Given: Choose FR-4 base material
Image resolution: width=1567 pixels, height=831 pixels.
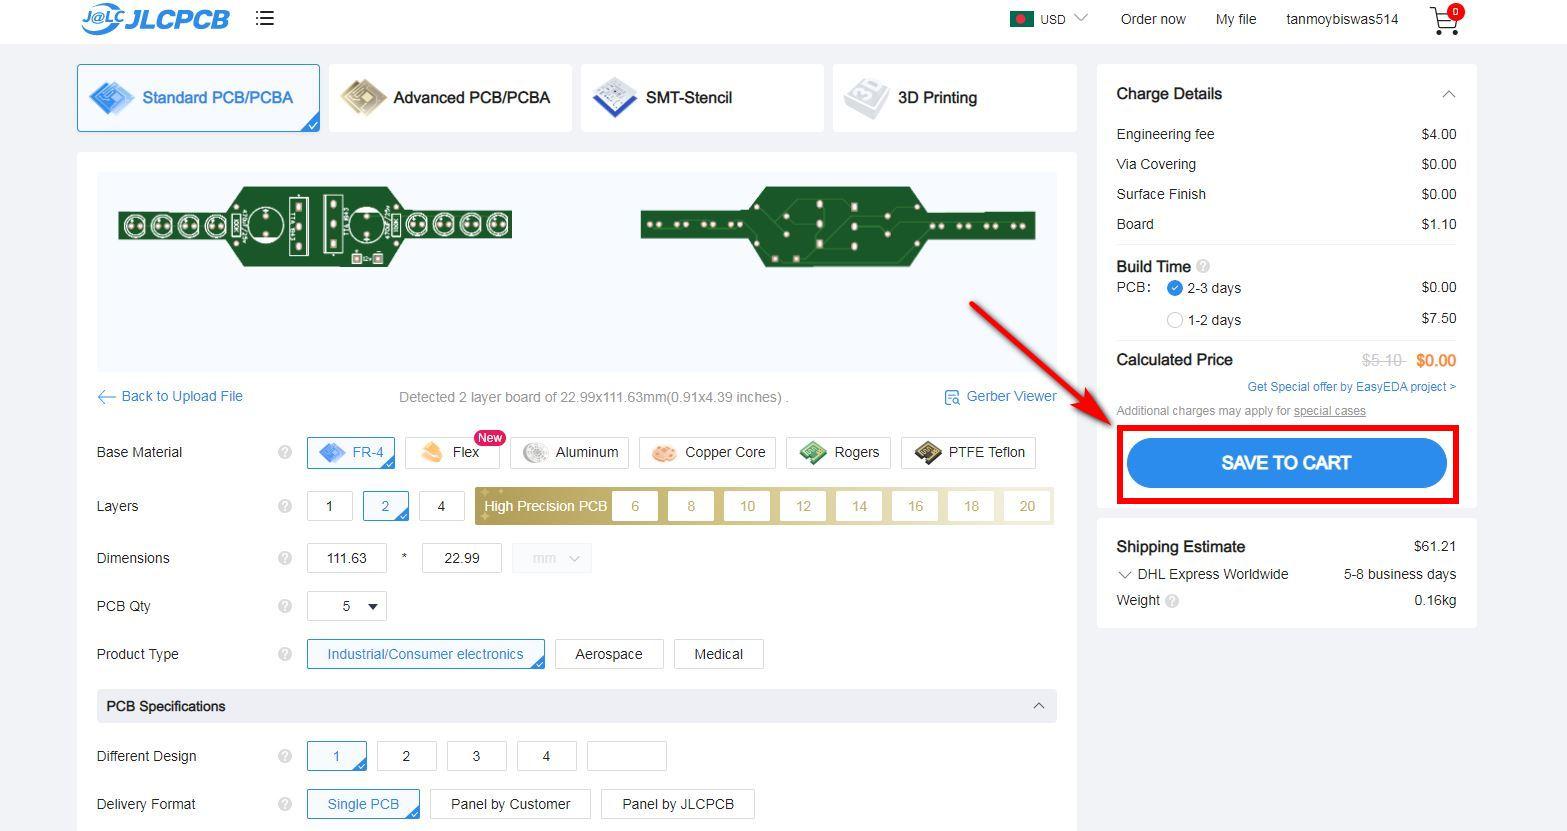Looking at the screenshot, I should (351, 453).
